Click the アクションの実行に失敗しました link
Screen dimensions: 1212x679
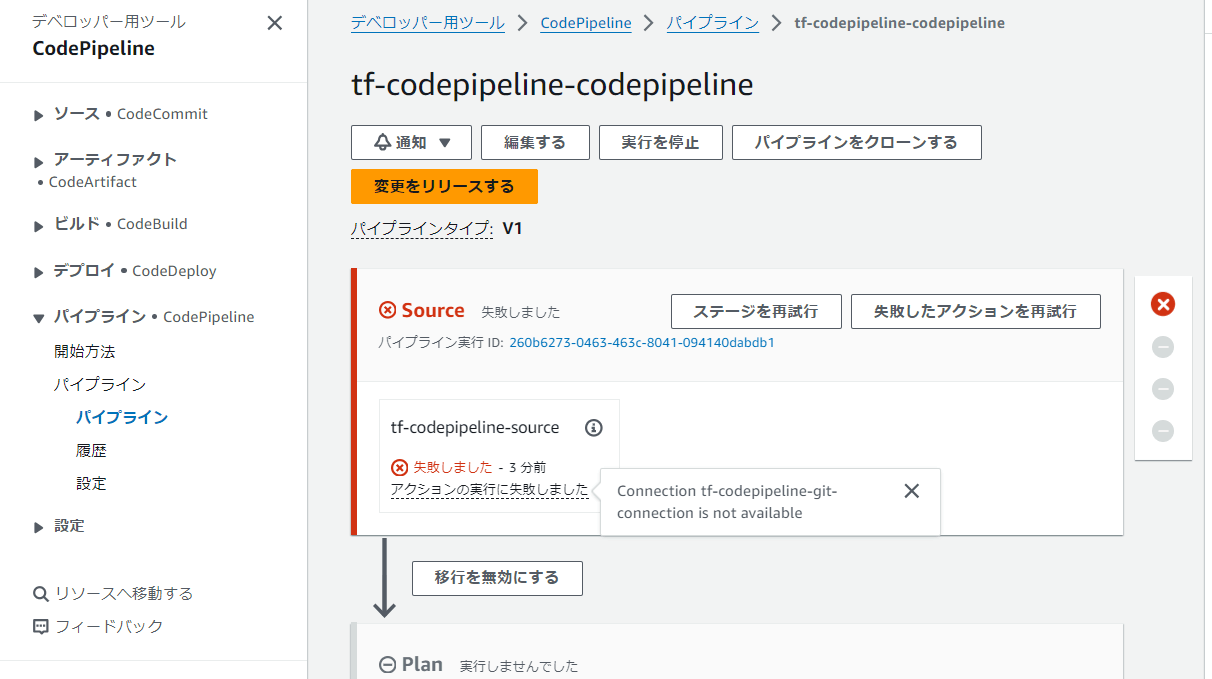click(490, 490)
